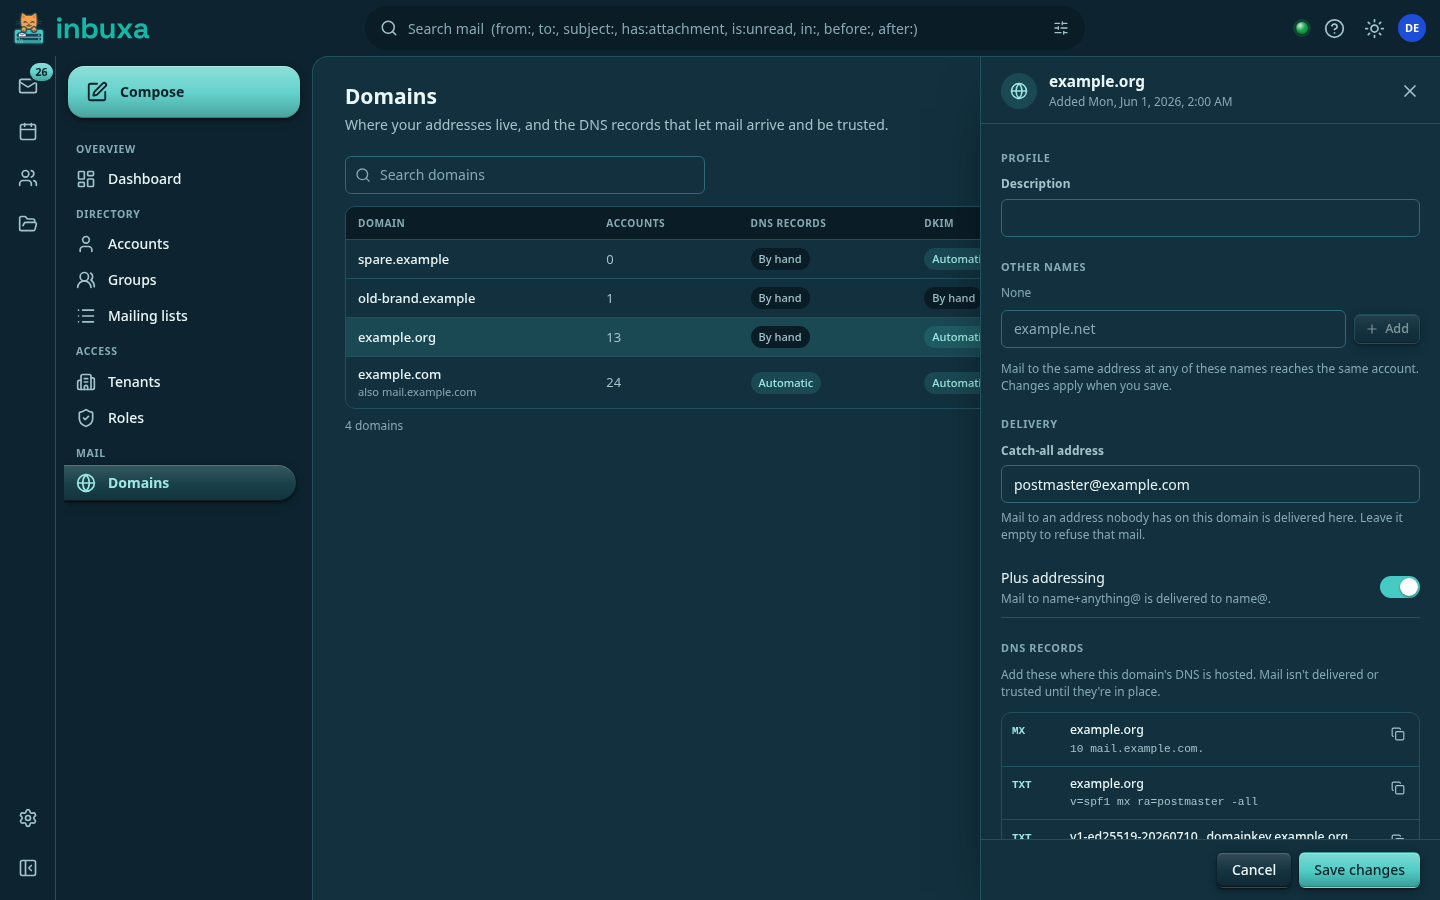Copy the SPF TXT record for example.org
The image size is (1440, 900).
(1398, 788)
